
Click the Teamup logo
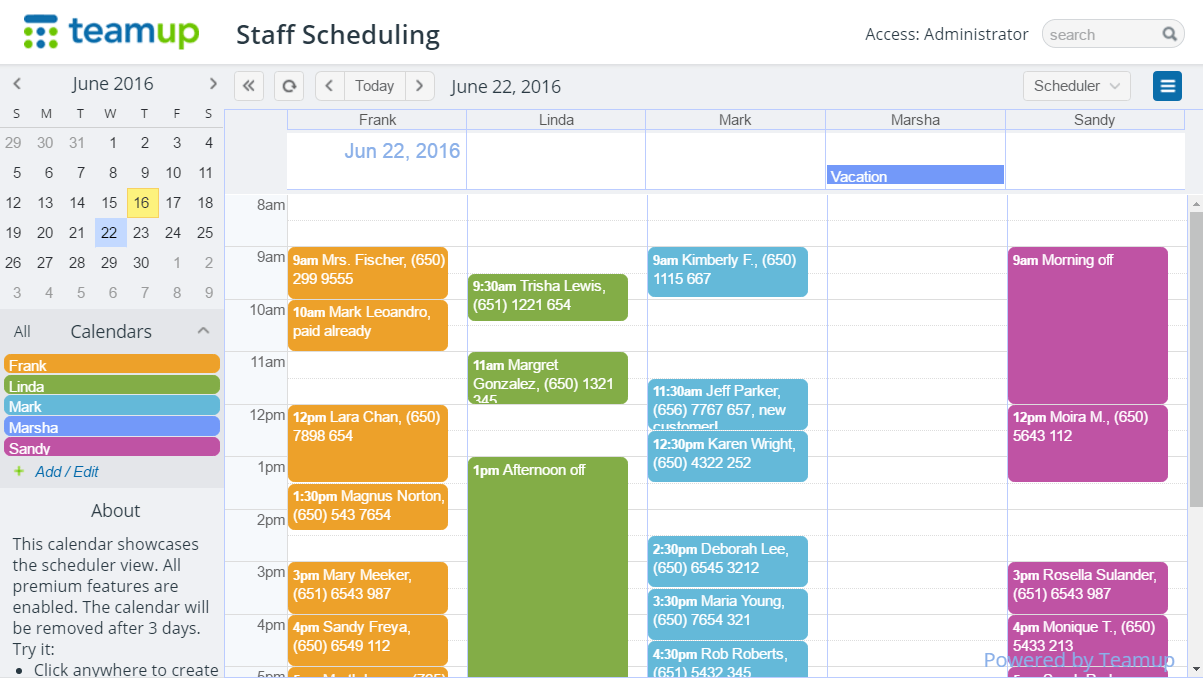tap(112, 32)
